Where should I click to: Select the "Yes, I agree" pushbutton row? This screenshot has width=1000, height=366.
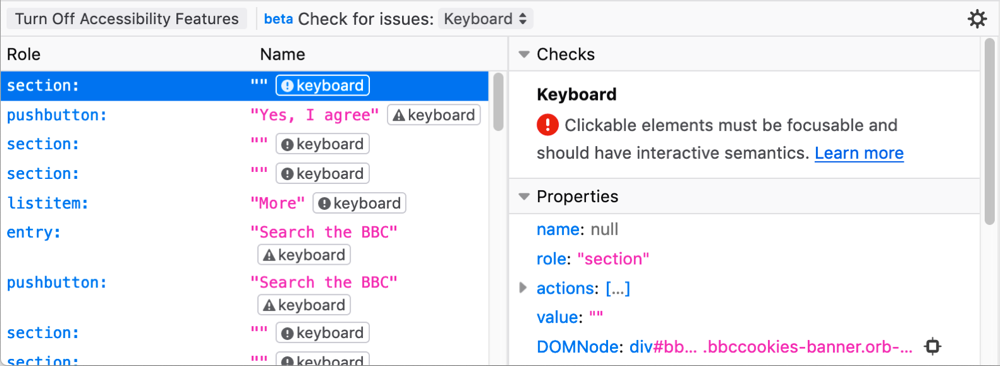click(x=245, y=115)
